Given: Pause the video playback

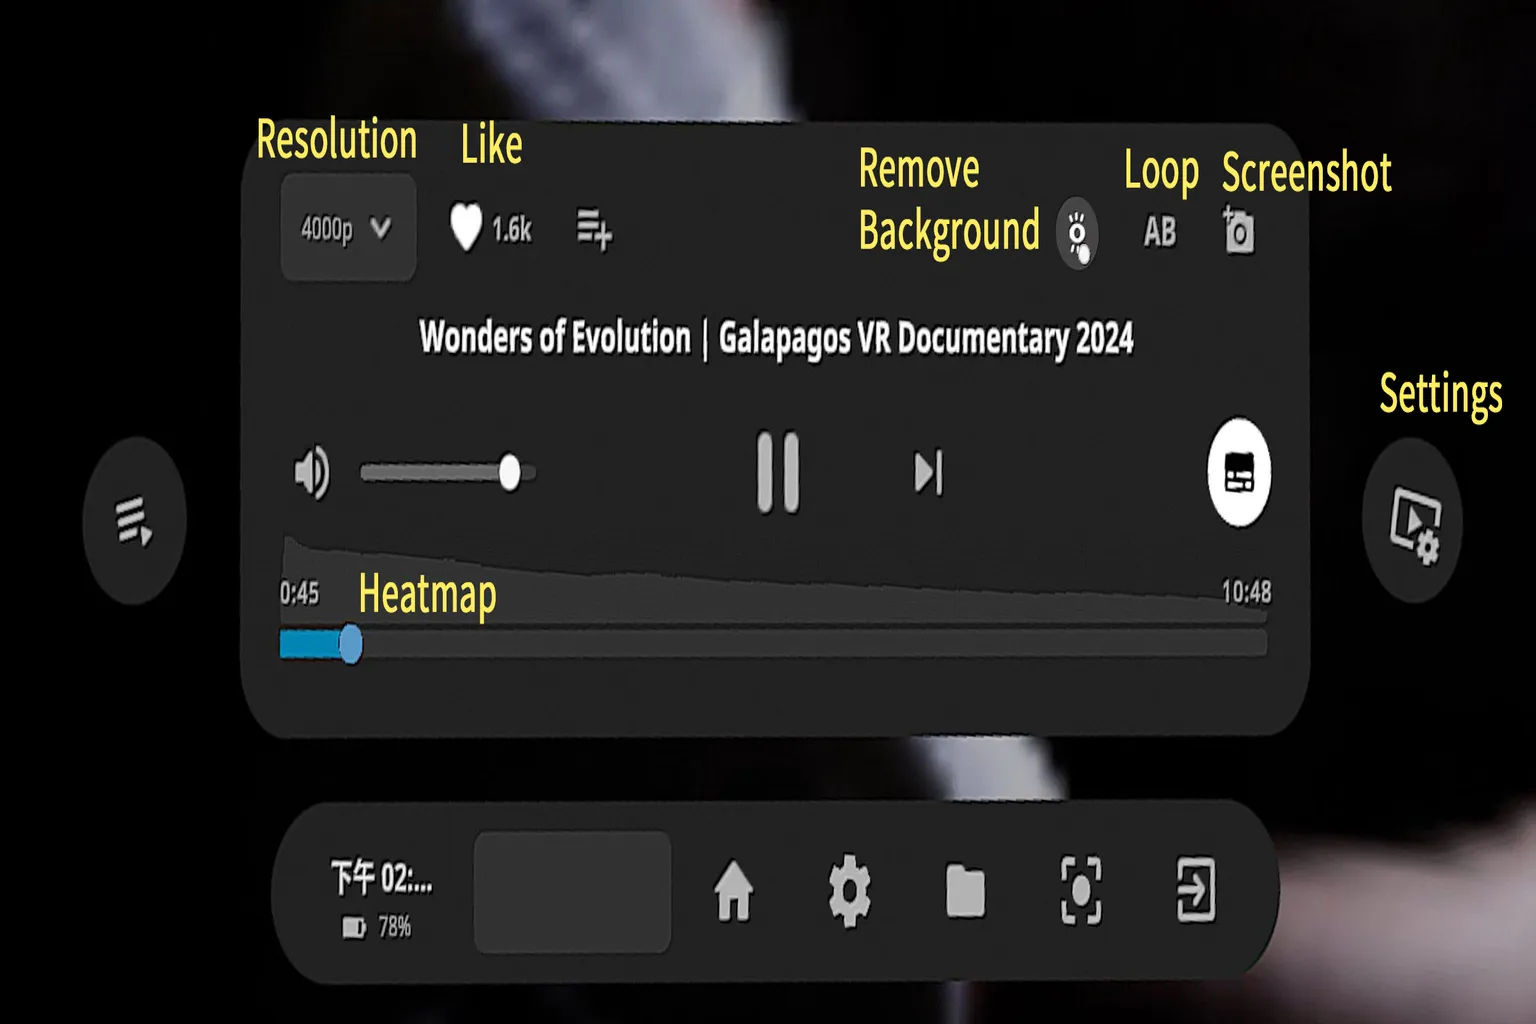Looking at the screenshot, I should pyautogui.click(x=778, y=472).
